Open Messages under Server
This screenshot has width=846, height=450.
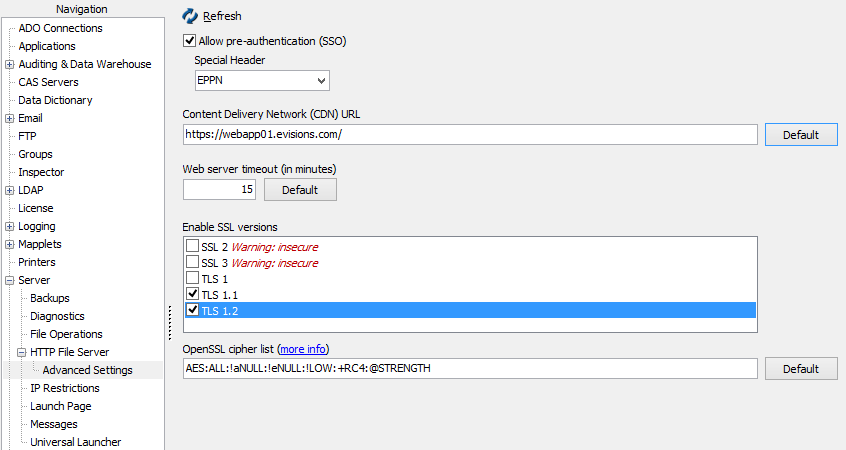[54, 424]
